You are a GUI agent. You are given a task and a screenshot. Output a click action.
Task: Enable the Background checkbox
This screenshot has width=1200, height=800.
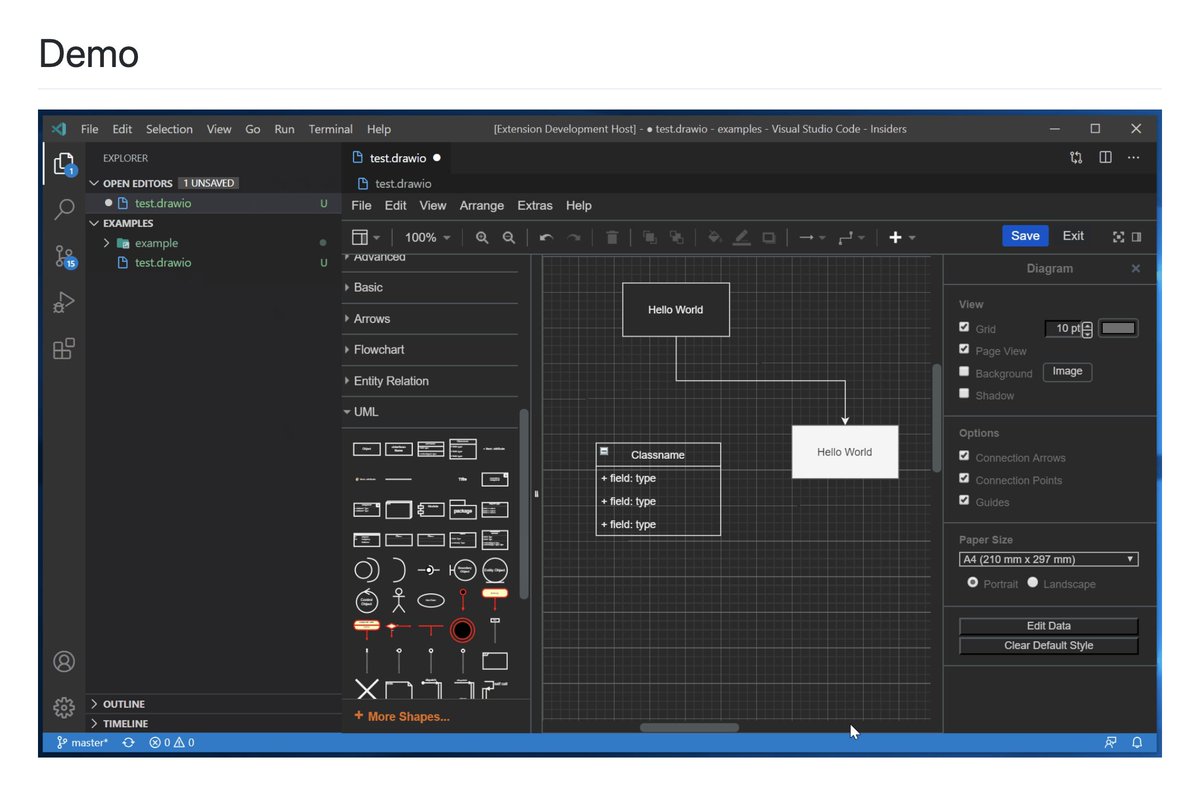pos(964,371)
